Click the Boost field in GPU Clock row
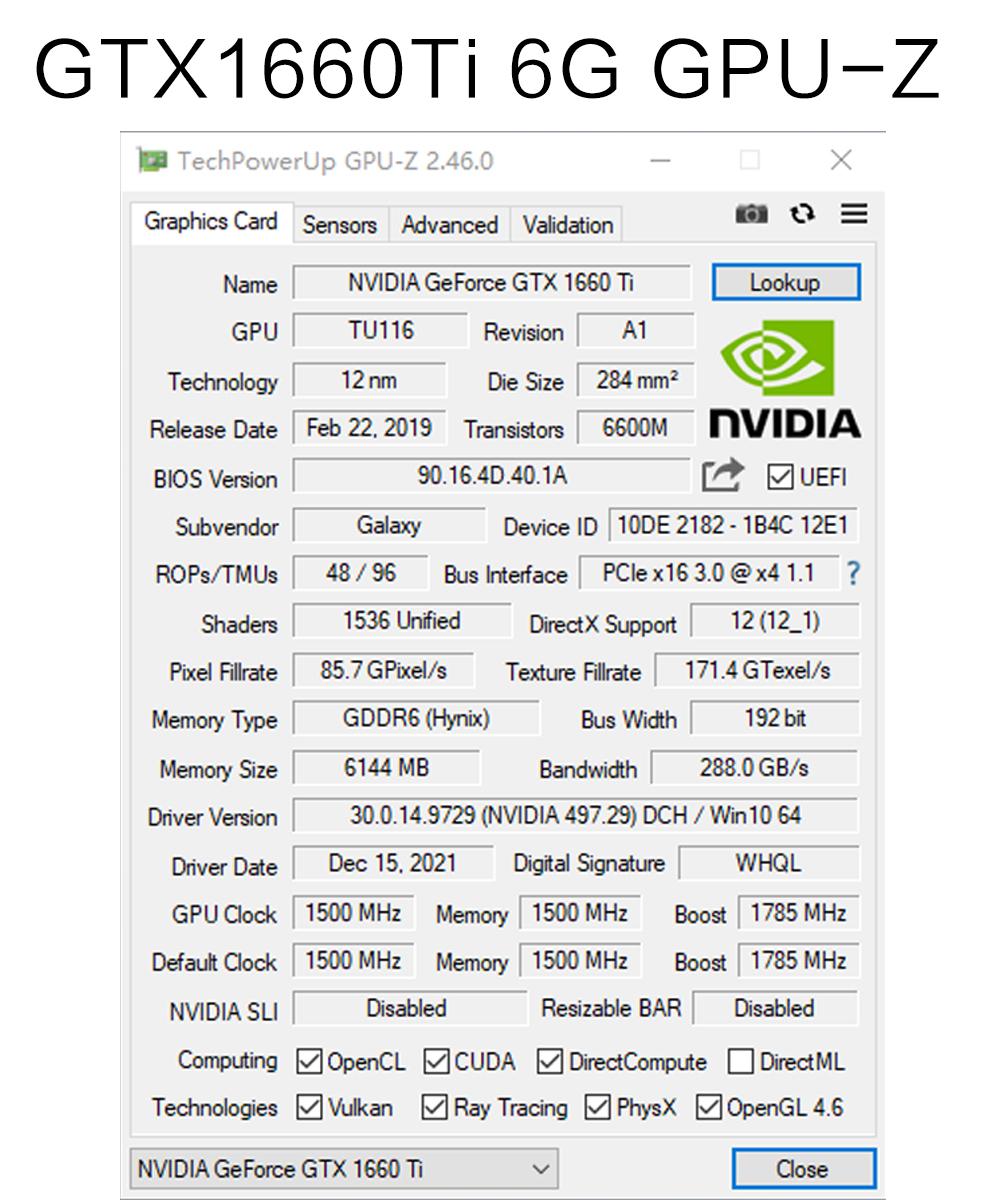This screenshot has width=1000, height=1200. pyautogui.click(x=798, y=913)
